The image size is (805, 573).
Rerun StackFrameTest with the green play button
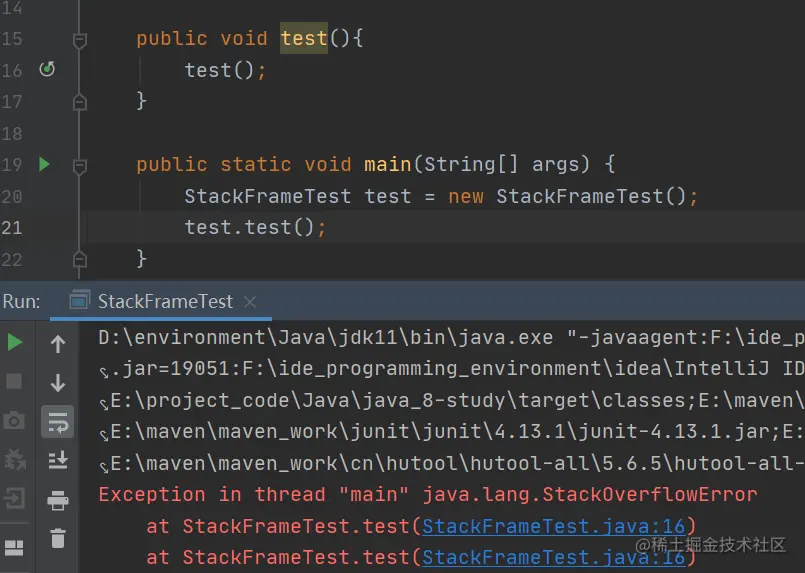pyautogui.click(x=15, y=342)
